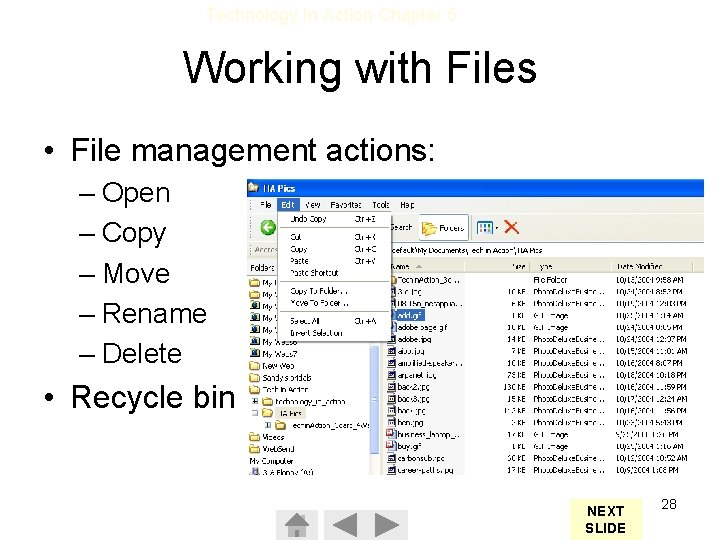Click the 10/24/2004 12:07 PM date cell
The width and height of the screenshot is (720, 540).
(651, 339)
